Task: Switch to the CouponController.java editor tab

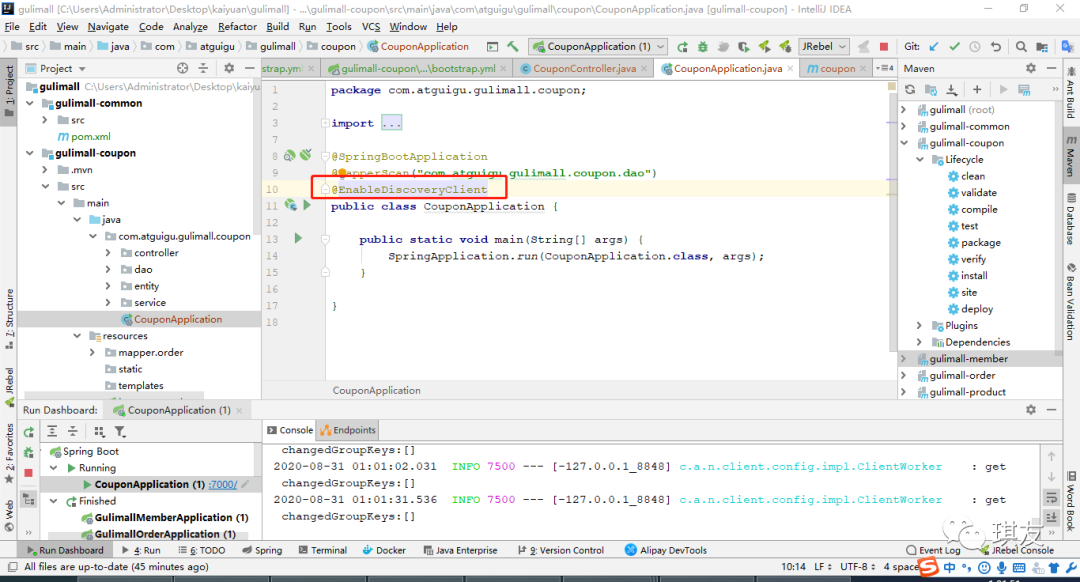Action: tap(583, 69)
